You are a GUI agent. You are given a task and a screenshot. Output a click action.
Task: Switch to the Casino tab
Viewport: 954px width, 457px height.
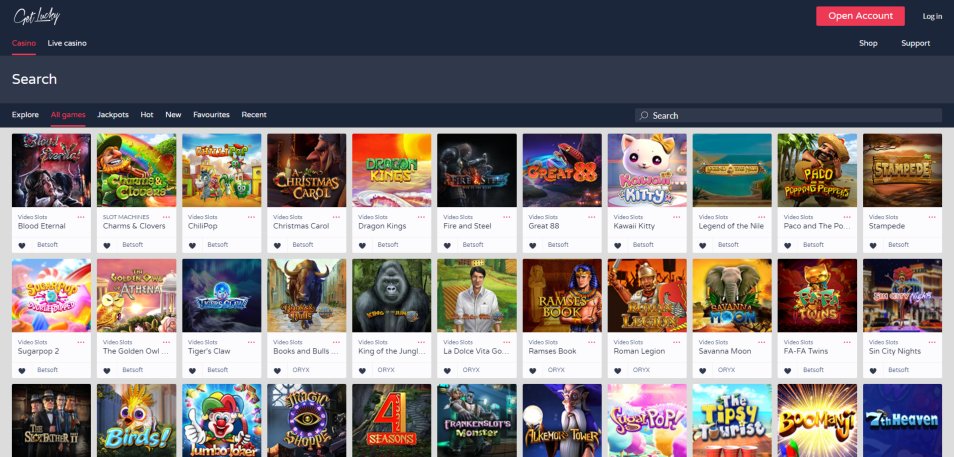tap(24, 43)
